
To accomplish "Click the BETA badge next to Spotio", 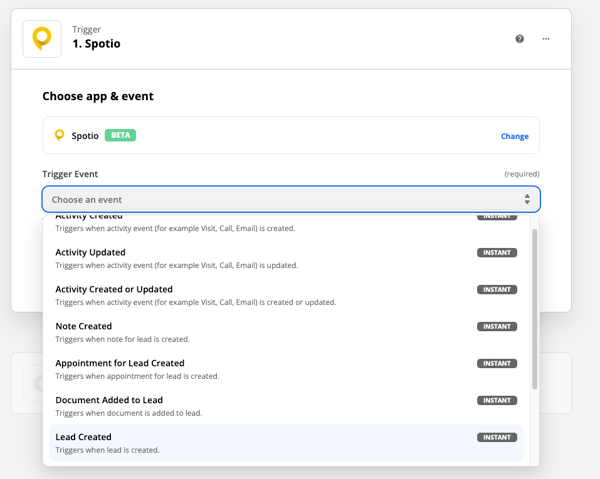I will coord(120,135).
